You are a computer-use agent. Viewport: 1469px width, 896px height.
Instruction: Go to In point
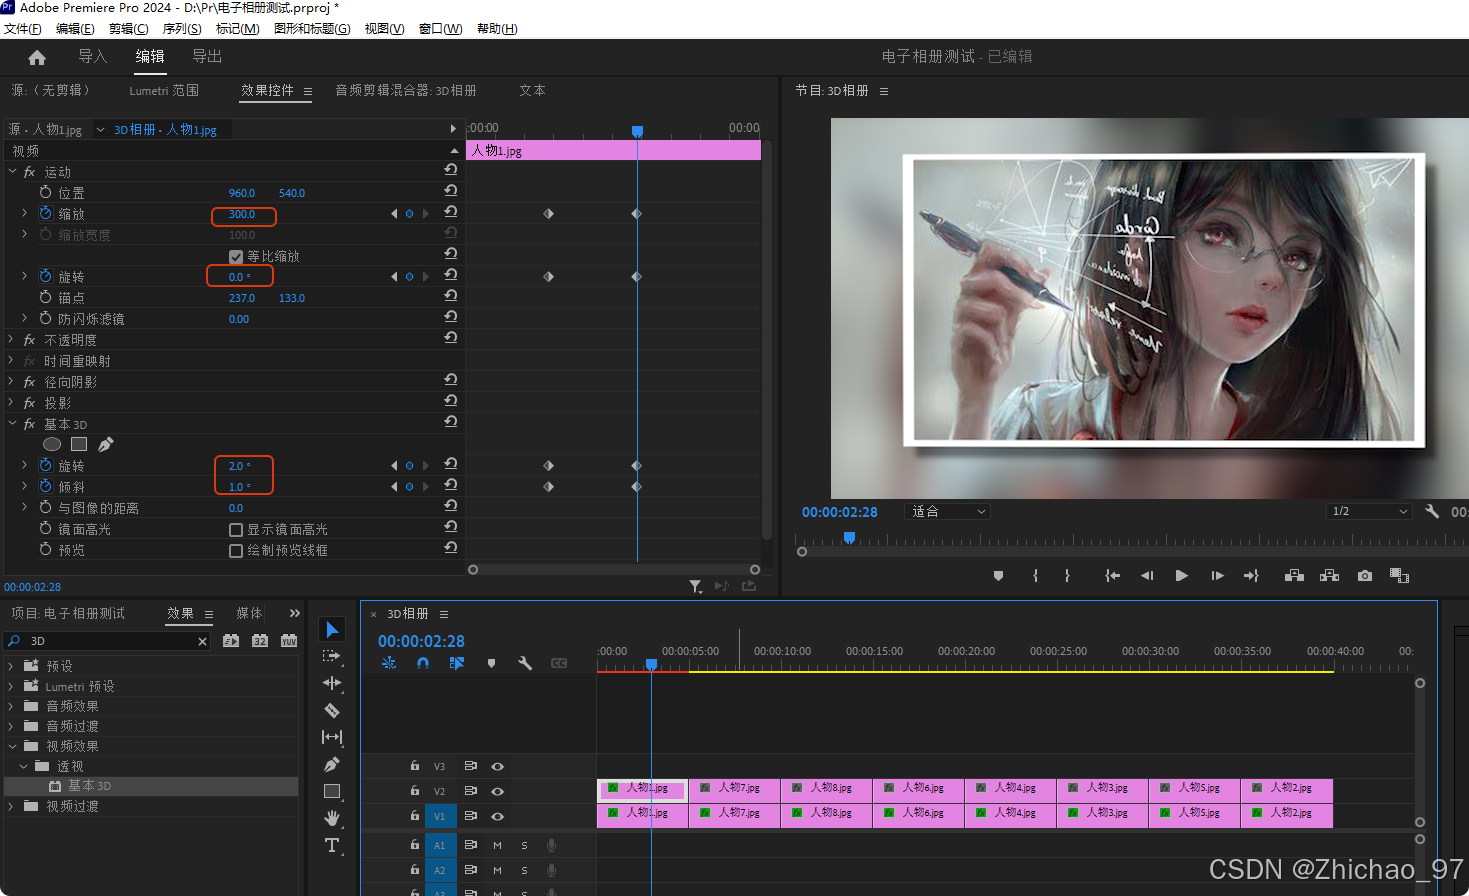tap(1112, 576)
